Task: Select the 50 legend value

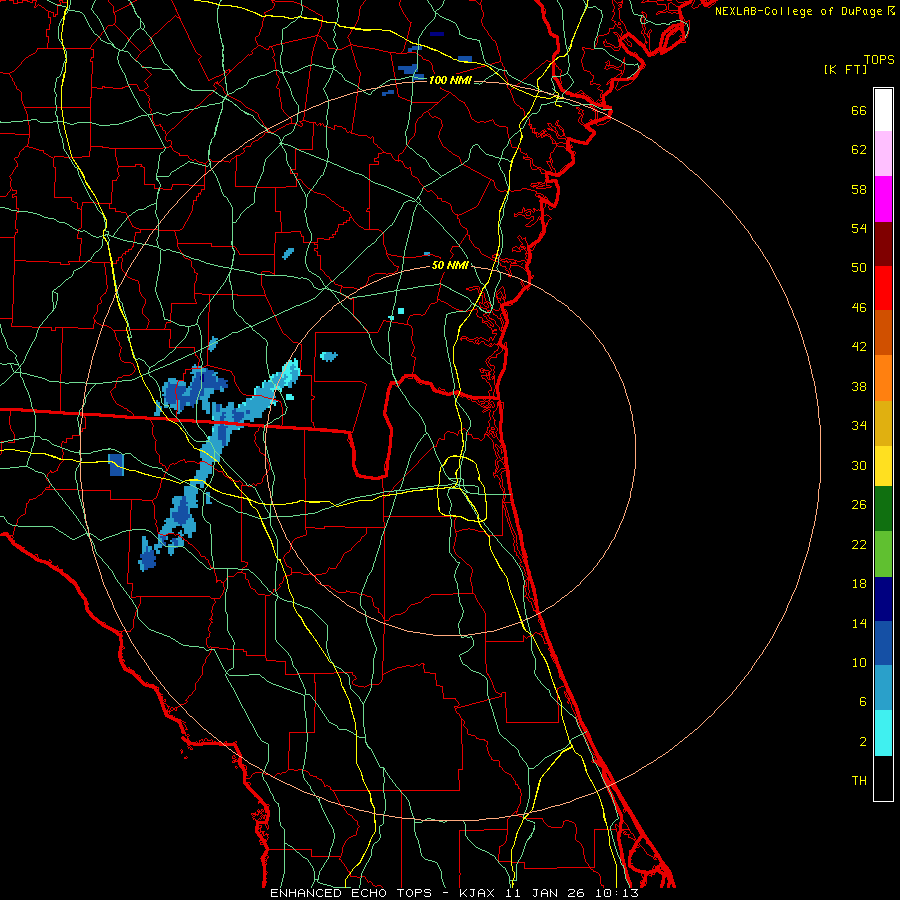Action: (x=859, y=267)
